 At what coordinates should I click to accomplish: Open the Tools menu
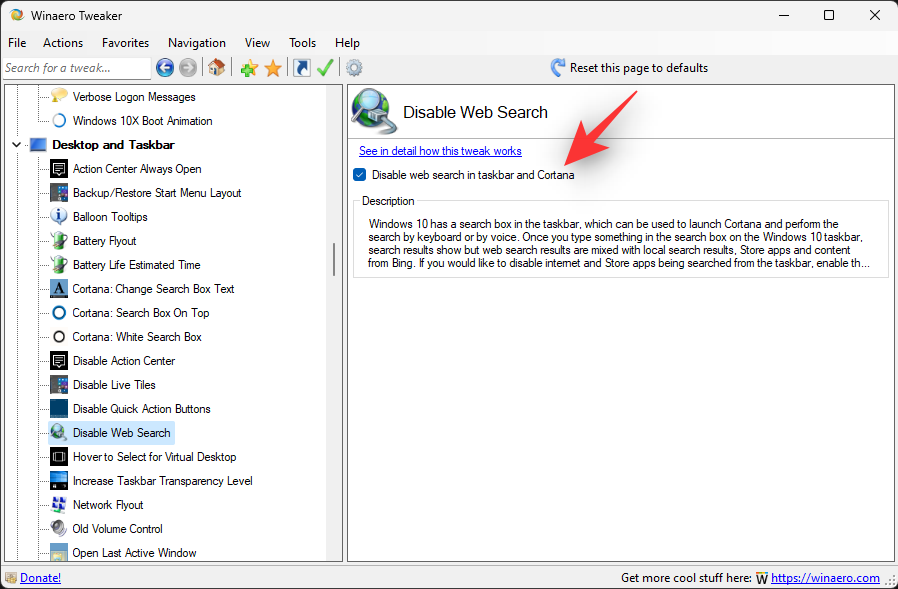pos(302,43)
